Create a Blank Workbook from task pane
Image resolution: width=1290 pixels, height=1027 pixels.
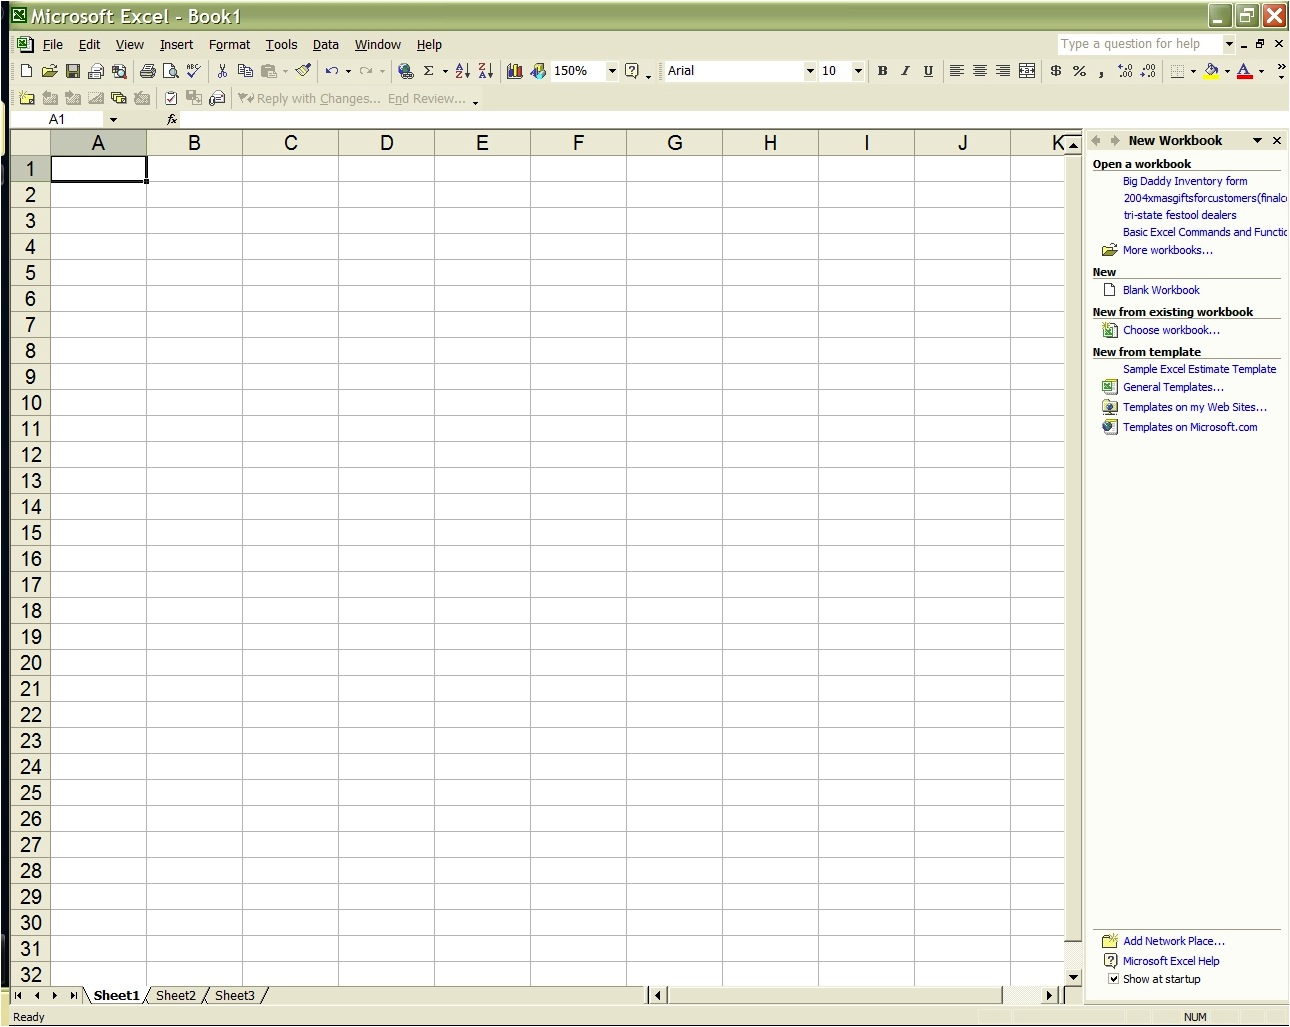[x=1161, y=290]
